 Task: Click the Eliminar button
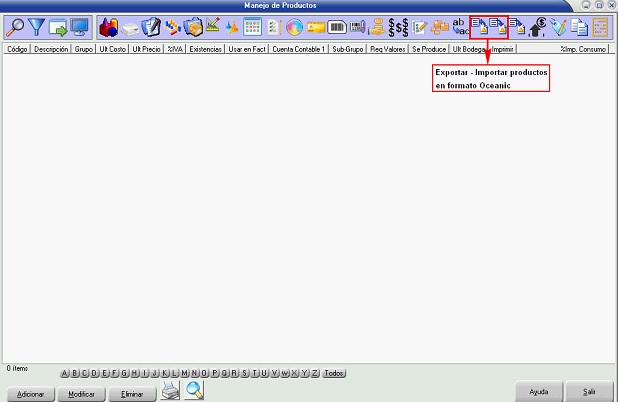(132, 394)
